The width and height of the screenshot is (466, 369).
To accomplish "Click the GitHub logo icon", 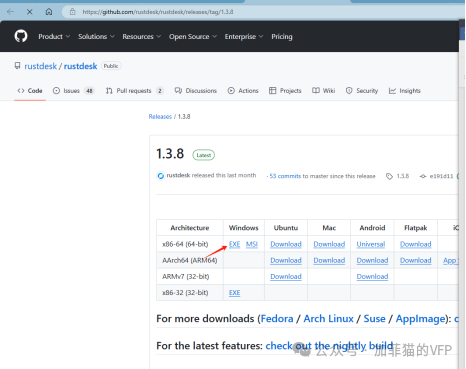I will (x=21, y=36).
